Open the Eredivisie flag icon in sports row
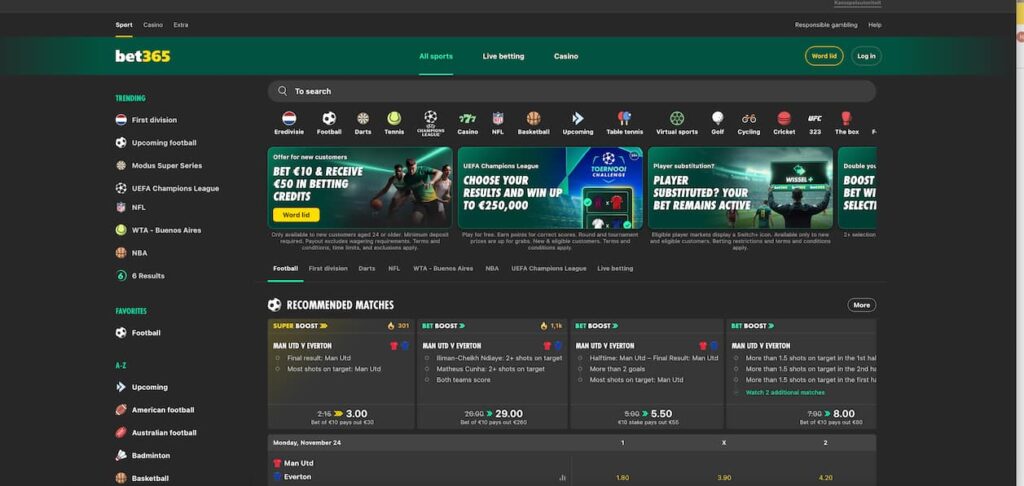The width and height of the screenshot is (1024, 486). tap(289, 118)
